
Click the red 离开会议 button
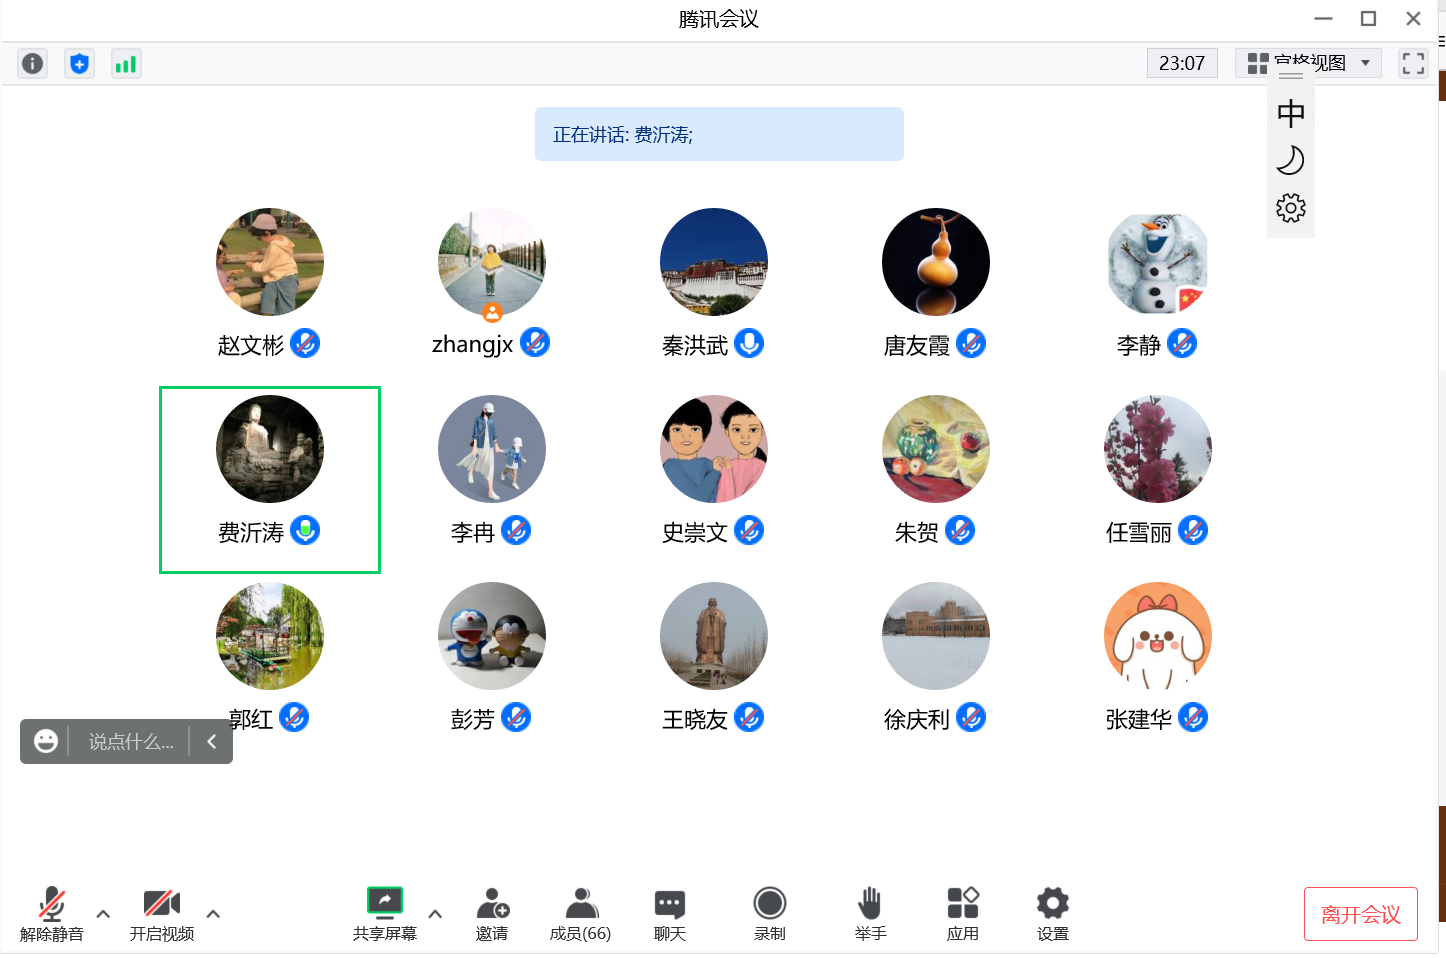point(1360,914)
